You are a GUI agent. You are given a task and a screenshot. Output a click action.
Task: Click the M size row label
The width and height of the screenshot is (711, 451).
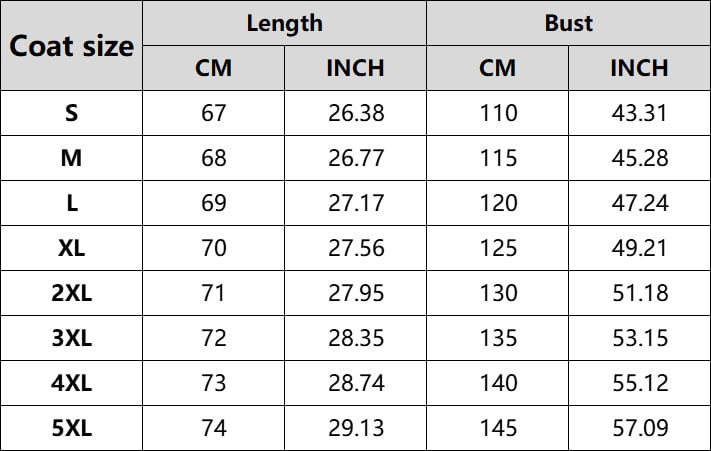click(x=71, y=158)
